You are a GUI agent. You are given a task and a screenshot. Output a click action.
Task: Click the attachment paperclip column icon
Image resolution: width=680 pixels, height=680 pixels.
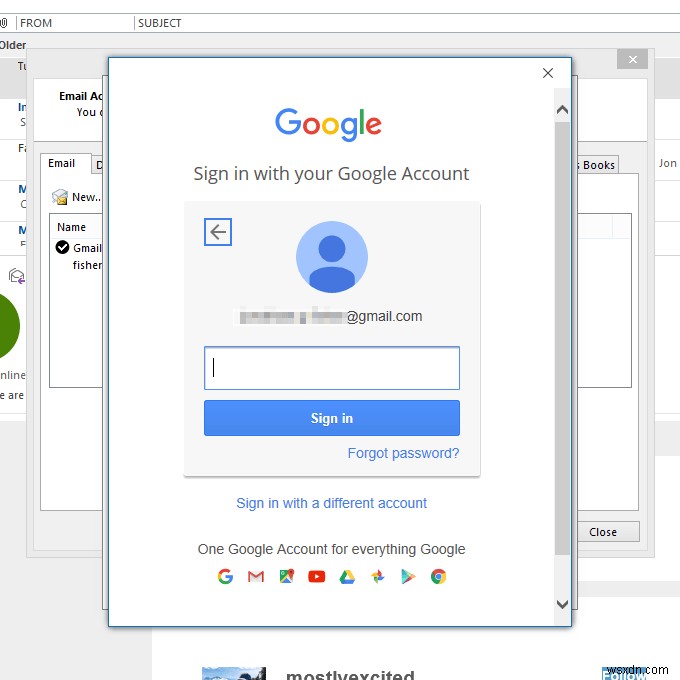tap(3, 23)
